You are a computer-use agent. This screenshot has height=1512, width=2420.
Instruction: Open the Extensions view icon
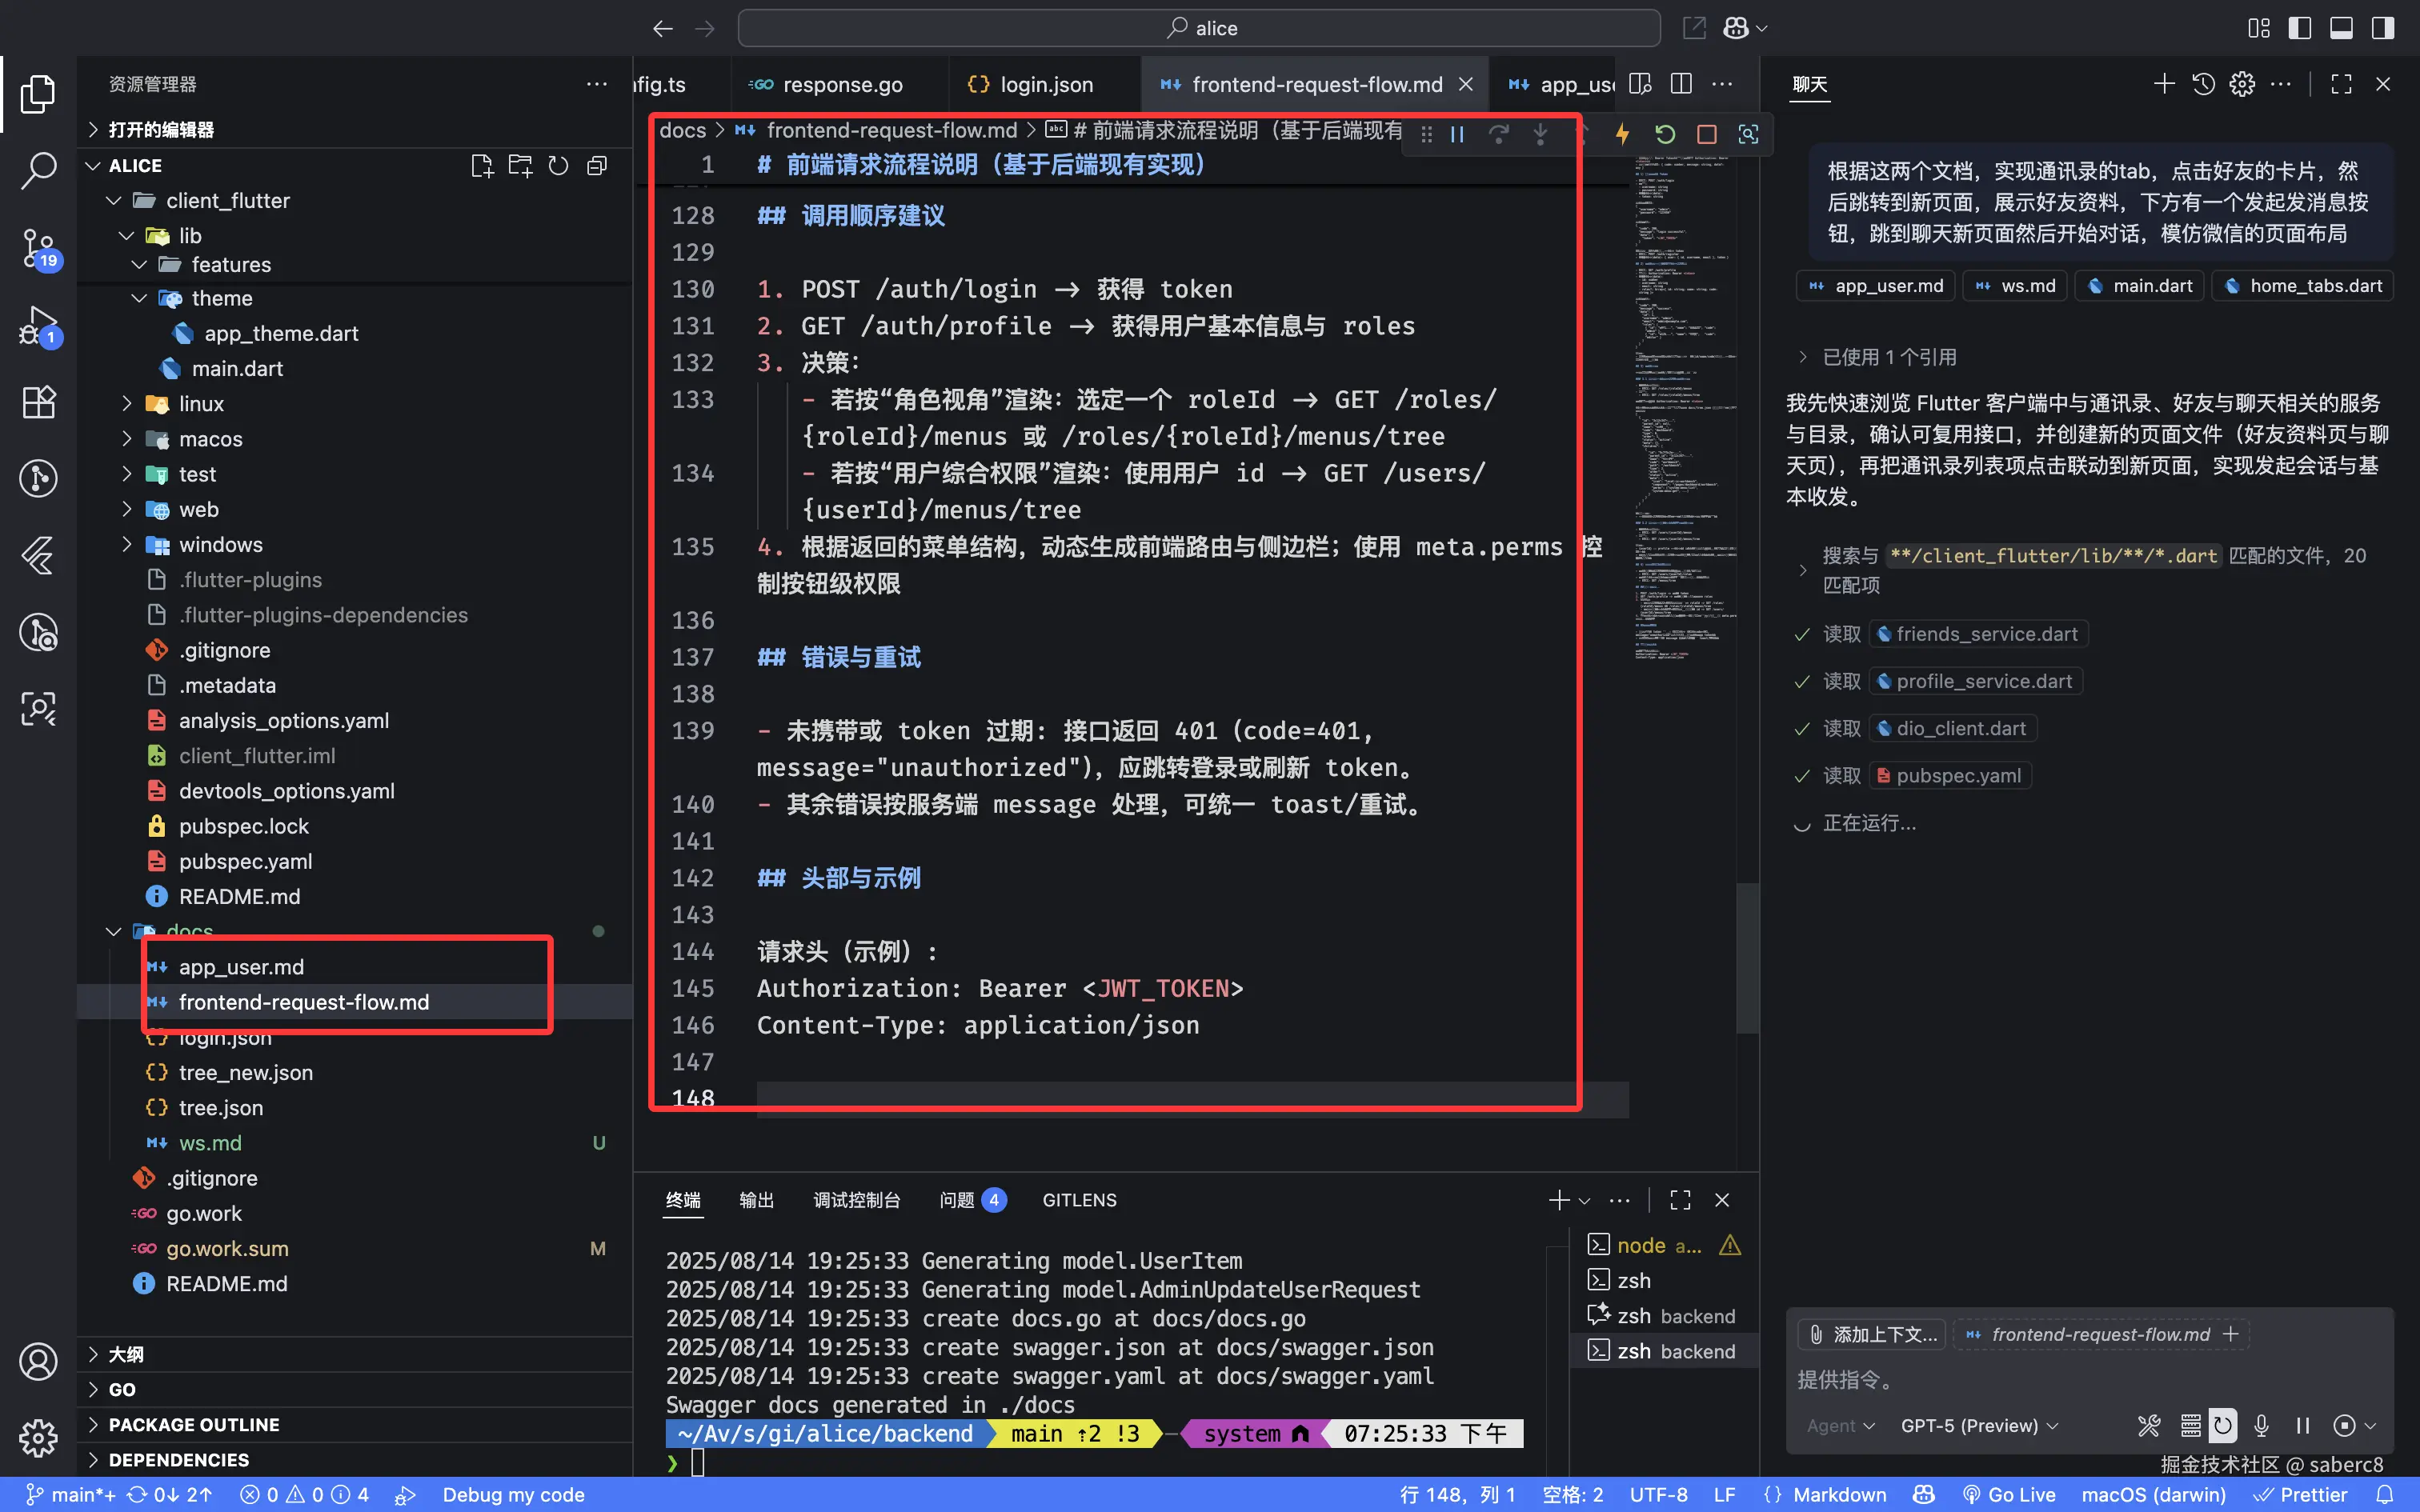tap(38, 402)
